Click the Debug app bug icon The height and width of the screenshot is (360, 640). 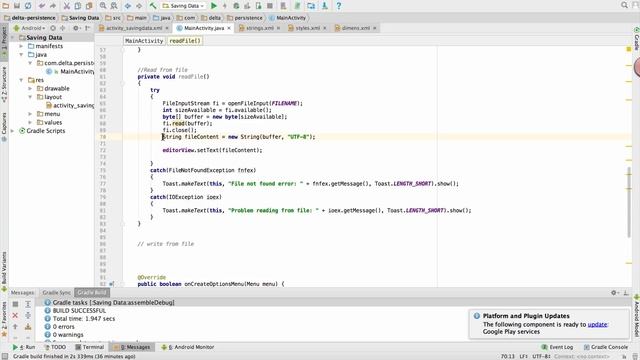click(236, 6)
